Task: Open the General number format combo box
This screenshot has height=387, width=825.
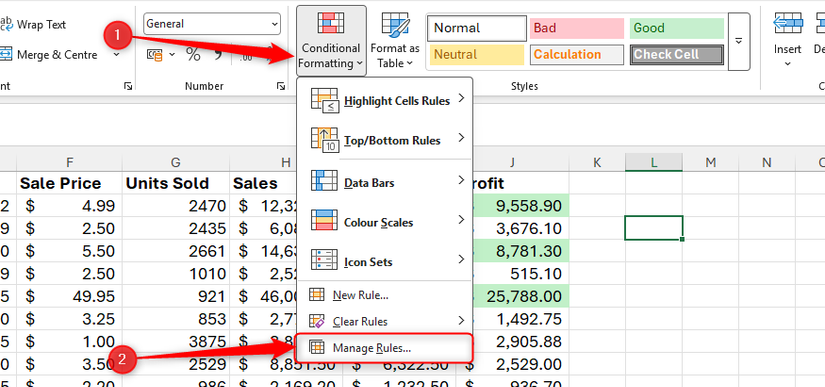Action: coord(212,24)
